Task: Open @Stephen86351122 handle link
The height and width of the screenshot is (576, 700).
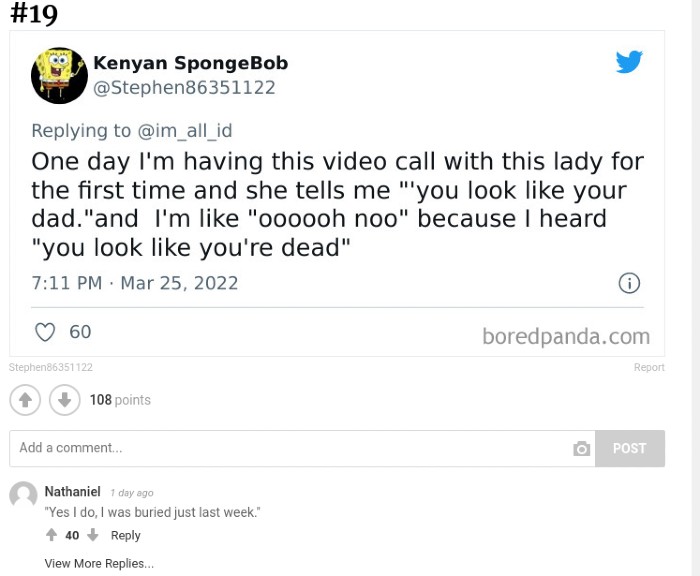Action: 184,88
